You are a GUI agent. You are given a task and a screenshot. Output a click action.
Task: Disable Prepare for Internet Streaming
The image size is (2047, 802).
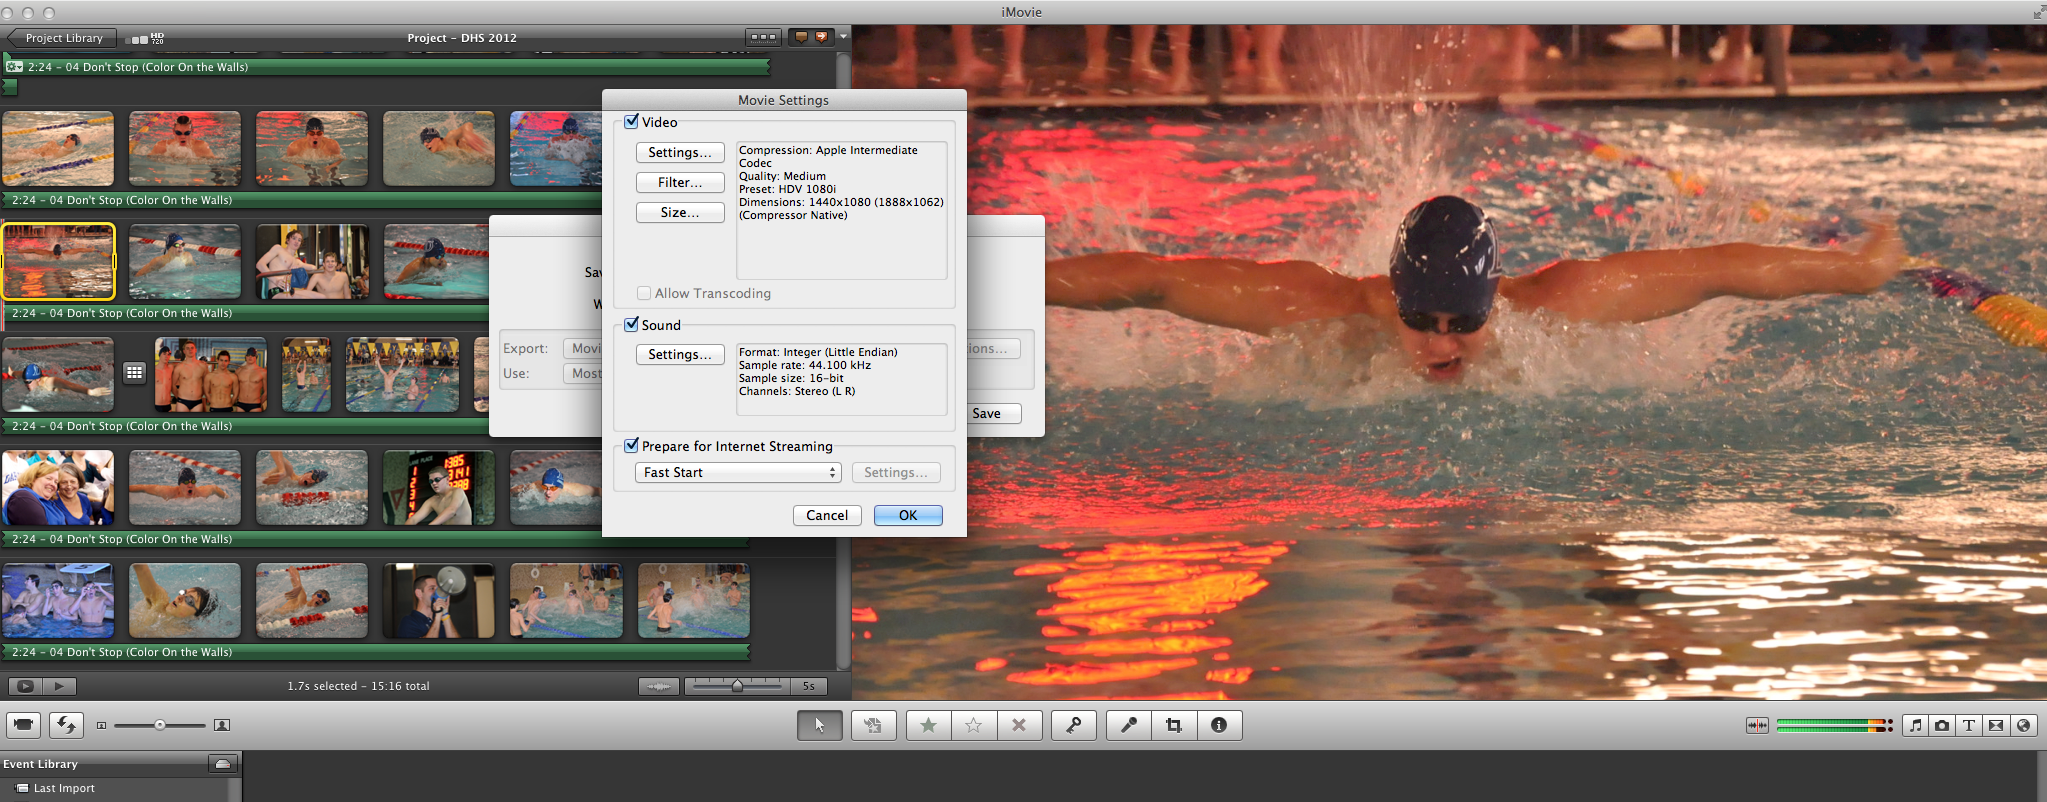click(632, 446)
